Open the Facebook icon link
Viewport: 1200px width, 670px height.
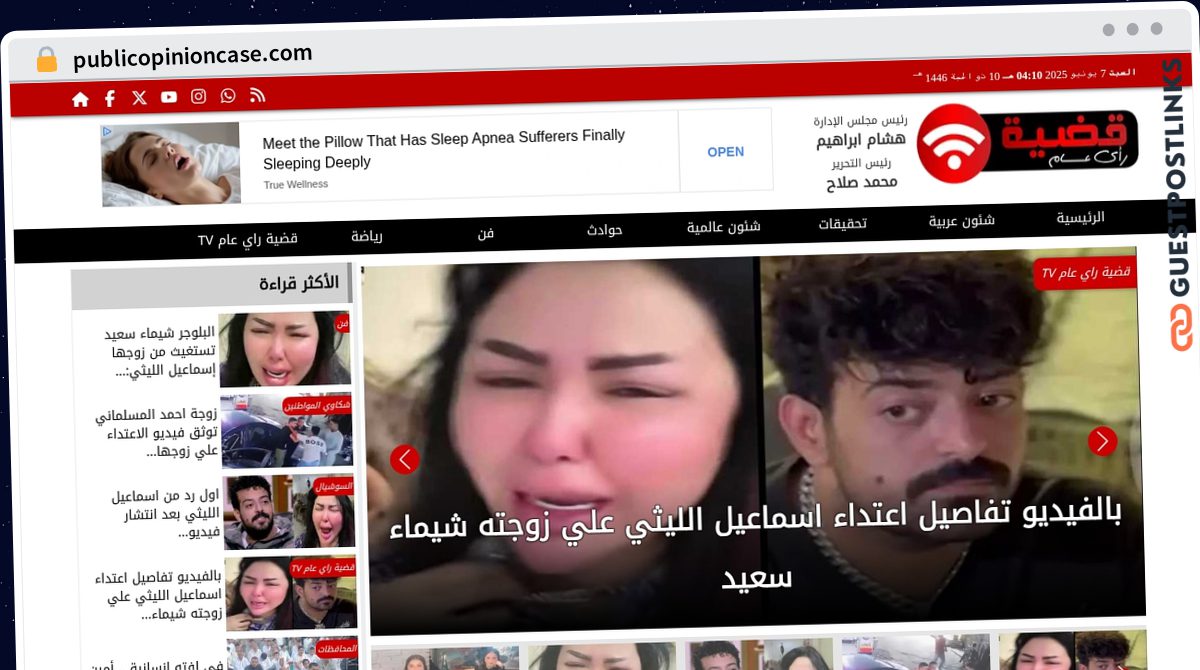110,98
